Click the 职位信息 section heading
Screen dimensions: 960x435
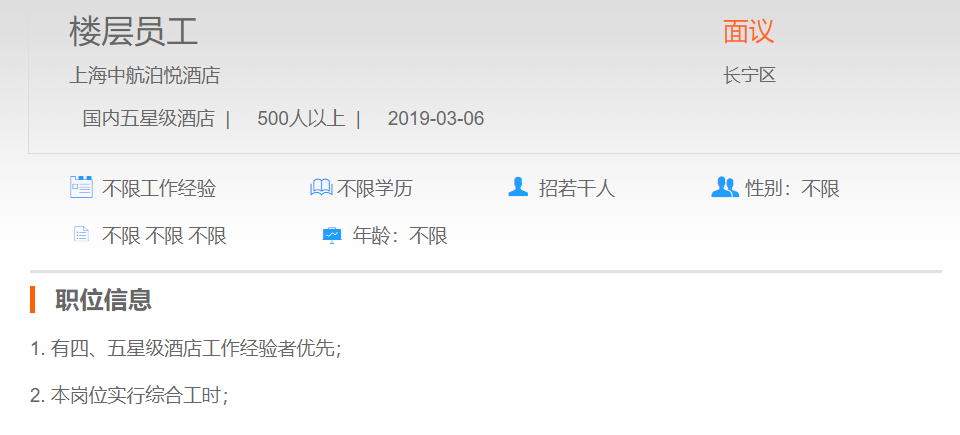[x=103, y=300]
